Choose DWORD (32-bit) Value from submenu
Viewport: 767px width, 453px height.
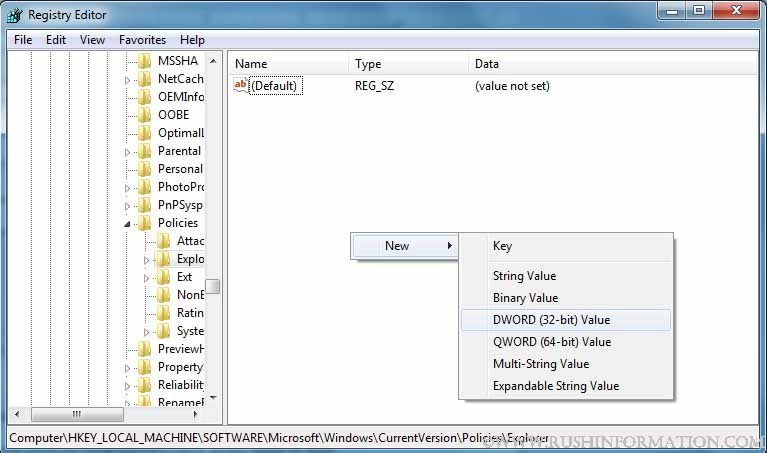click(551, 320)
